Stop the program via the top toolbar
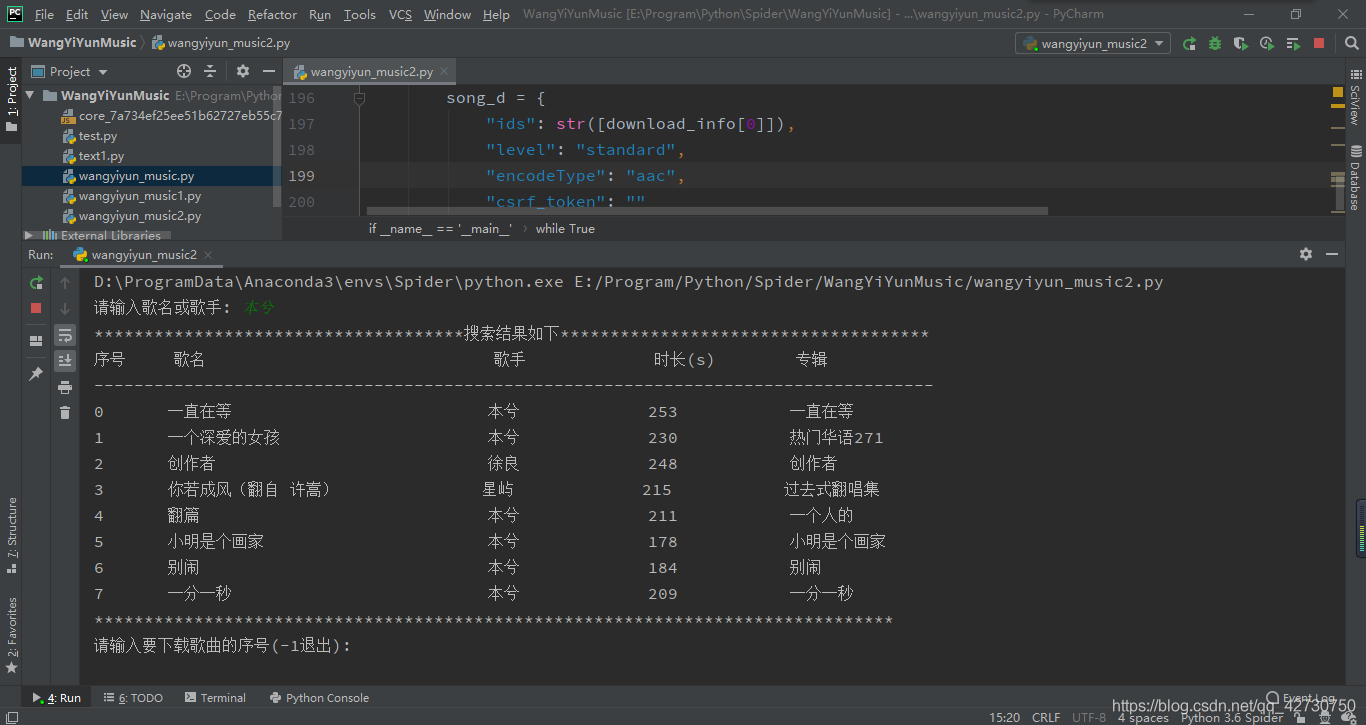 [1319, 43]
